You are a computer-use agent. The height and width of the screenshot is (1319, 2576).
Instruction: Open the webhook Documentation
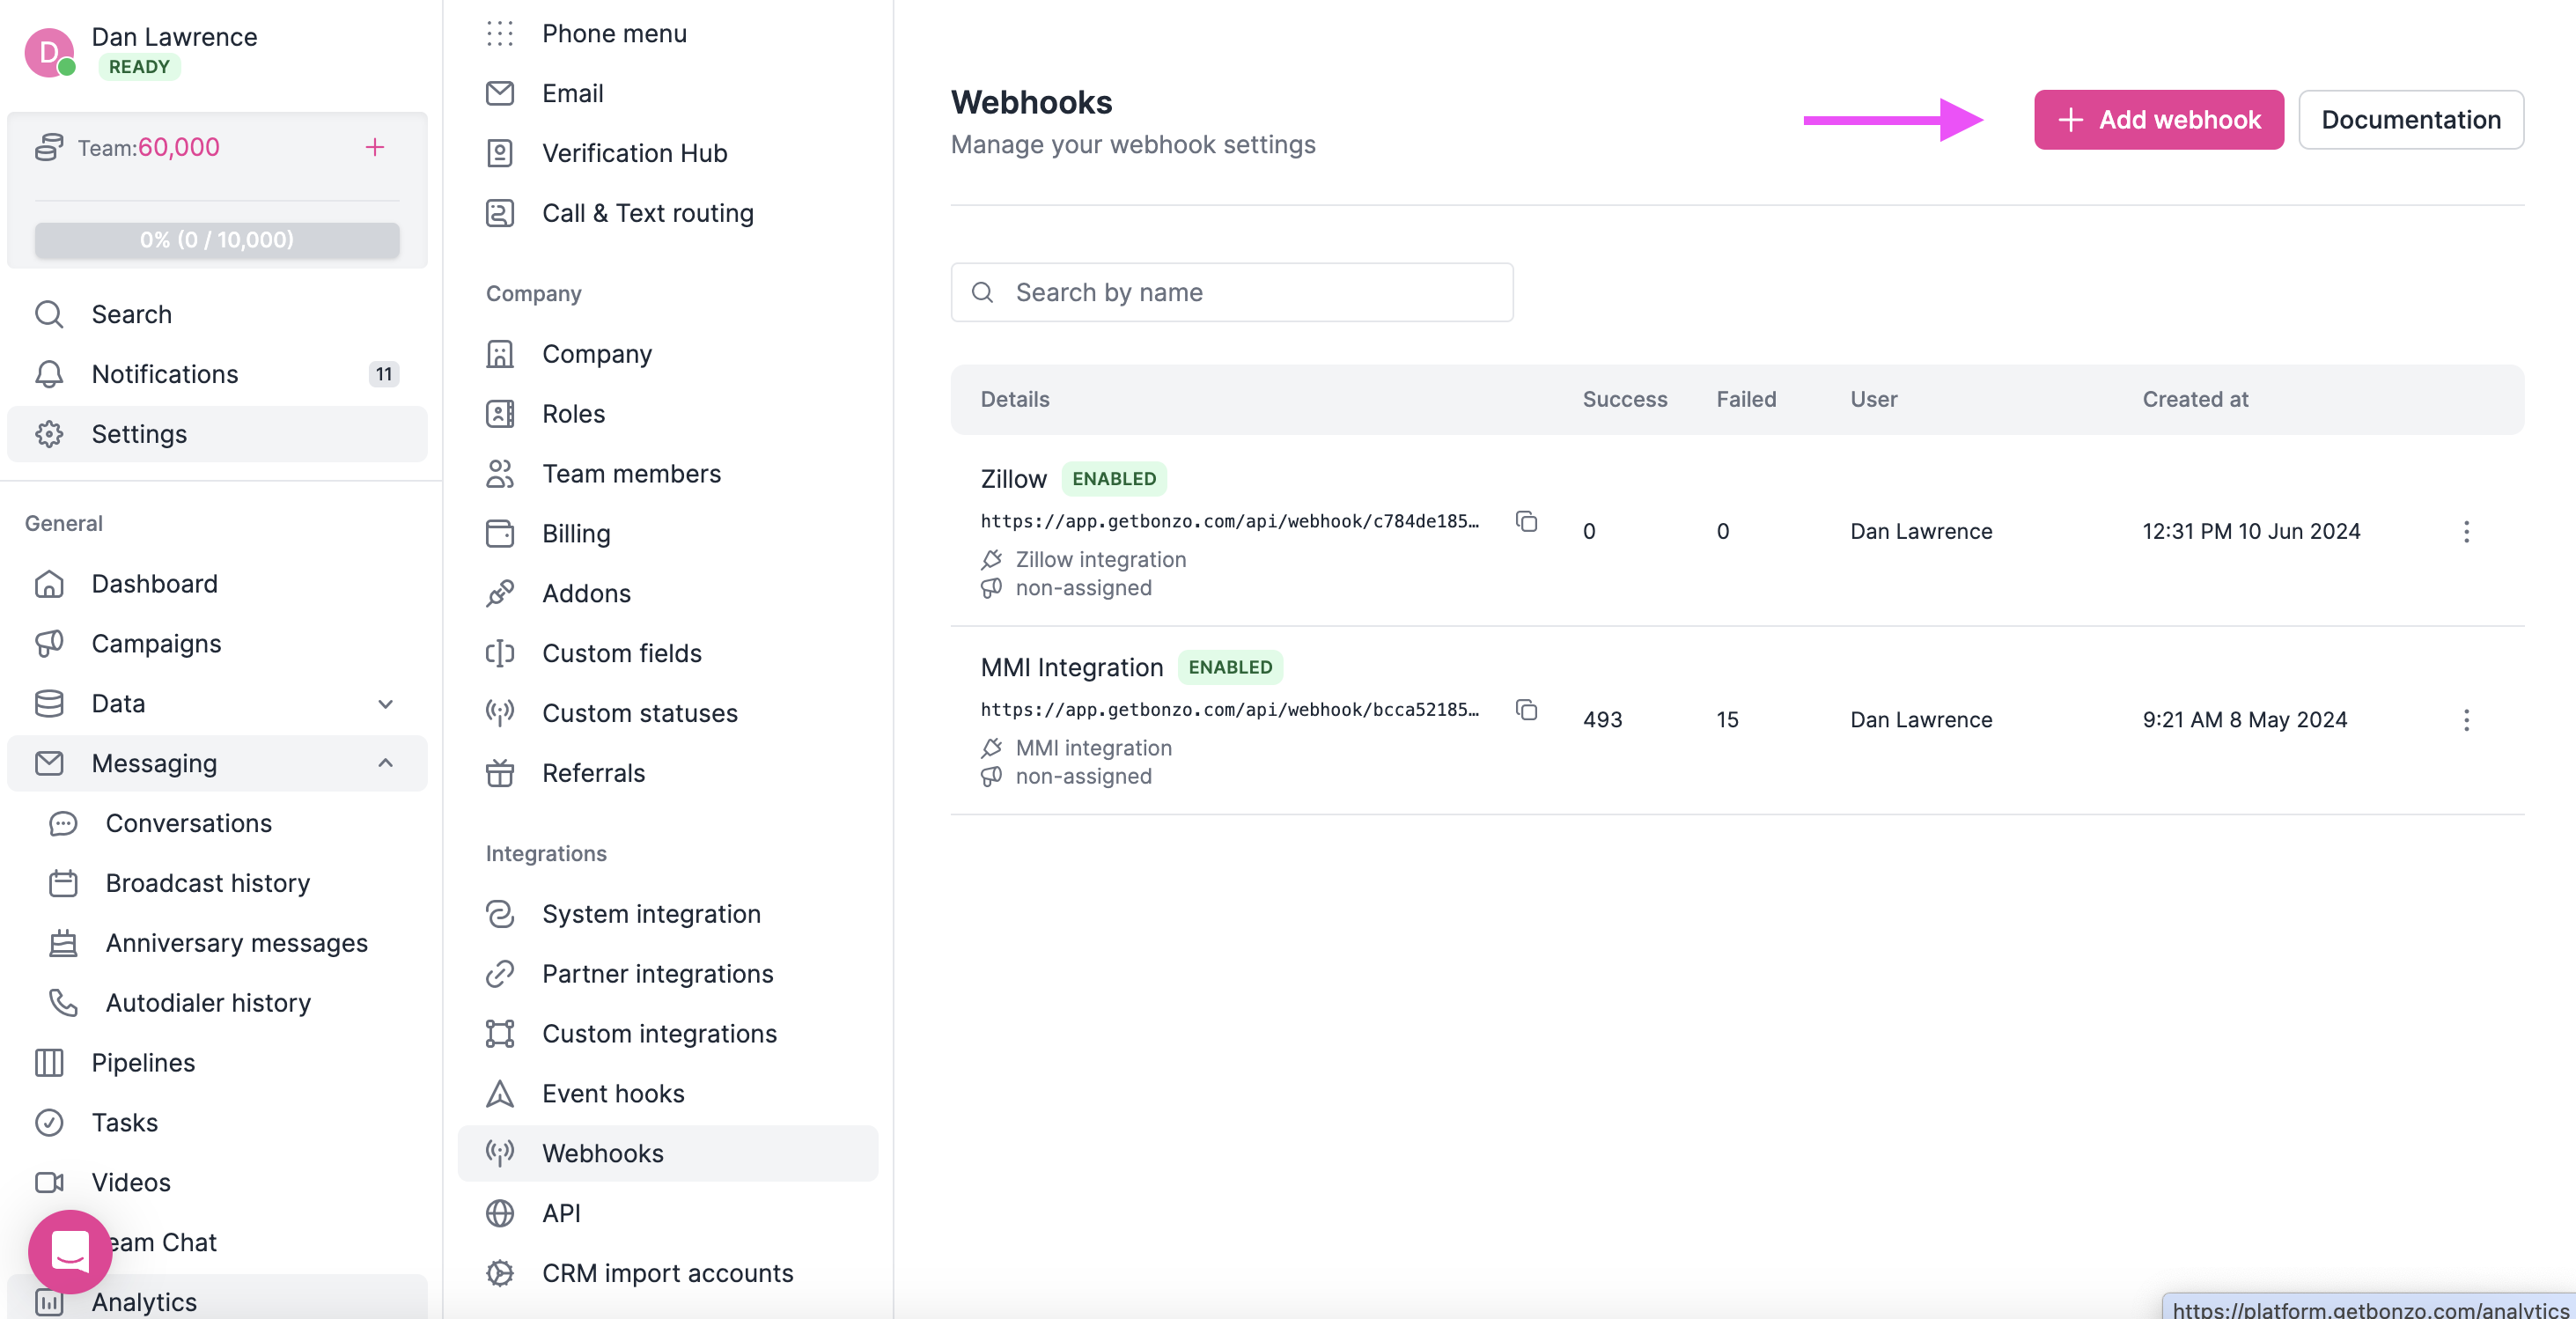[2411, 119]
